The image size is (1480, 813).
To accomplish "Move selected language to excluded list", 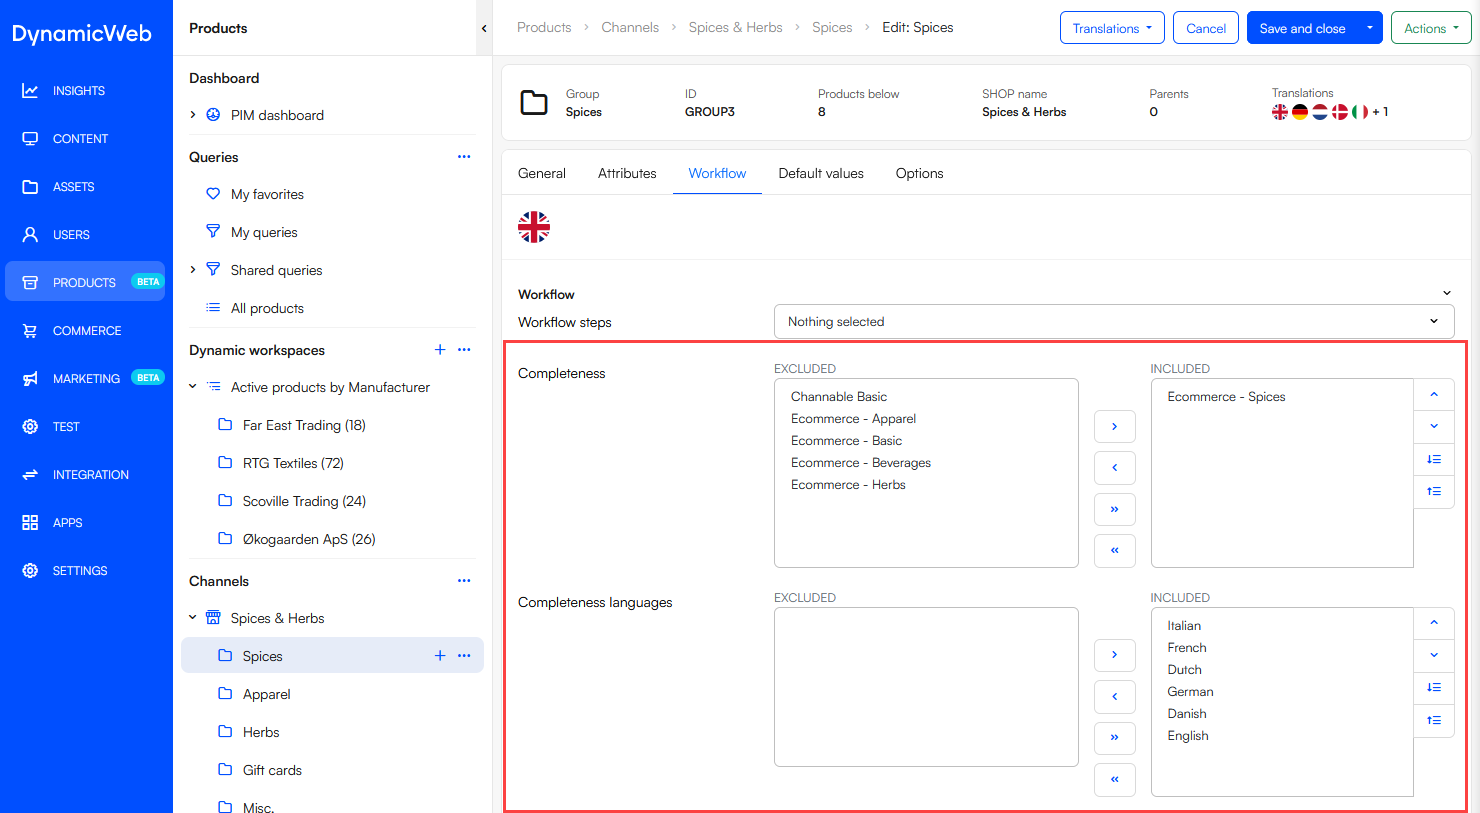I will [1115, 697].
